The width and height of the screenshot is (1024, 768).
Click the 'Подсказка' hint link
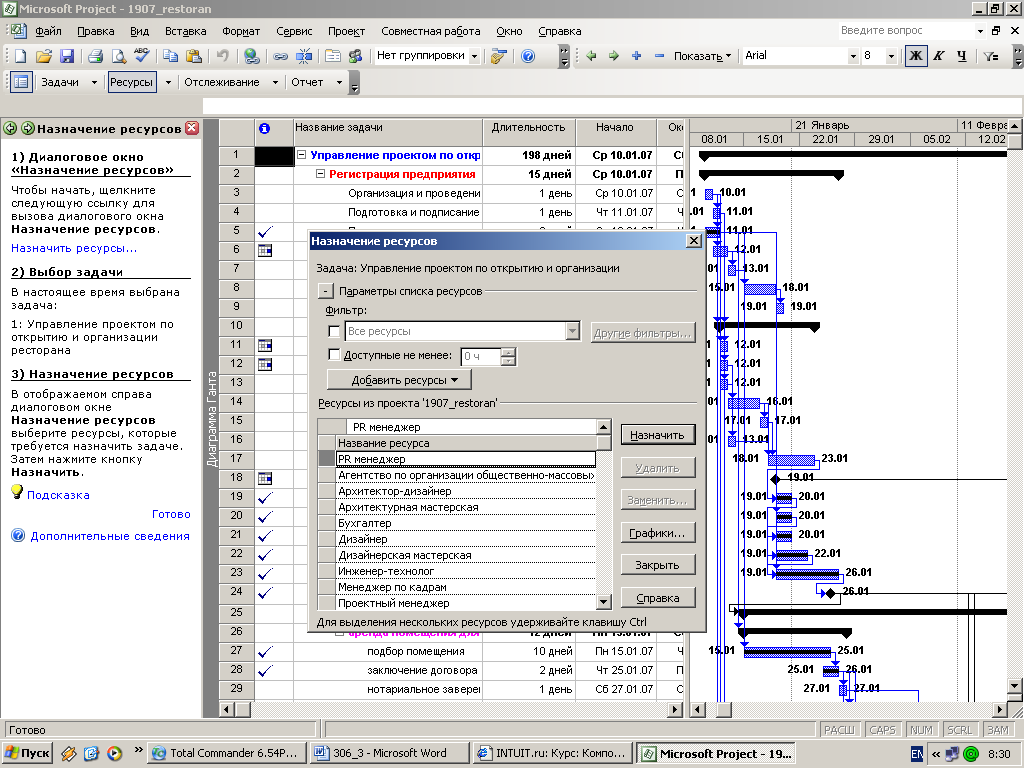click(x=58, y=495)
